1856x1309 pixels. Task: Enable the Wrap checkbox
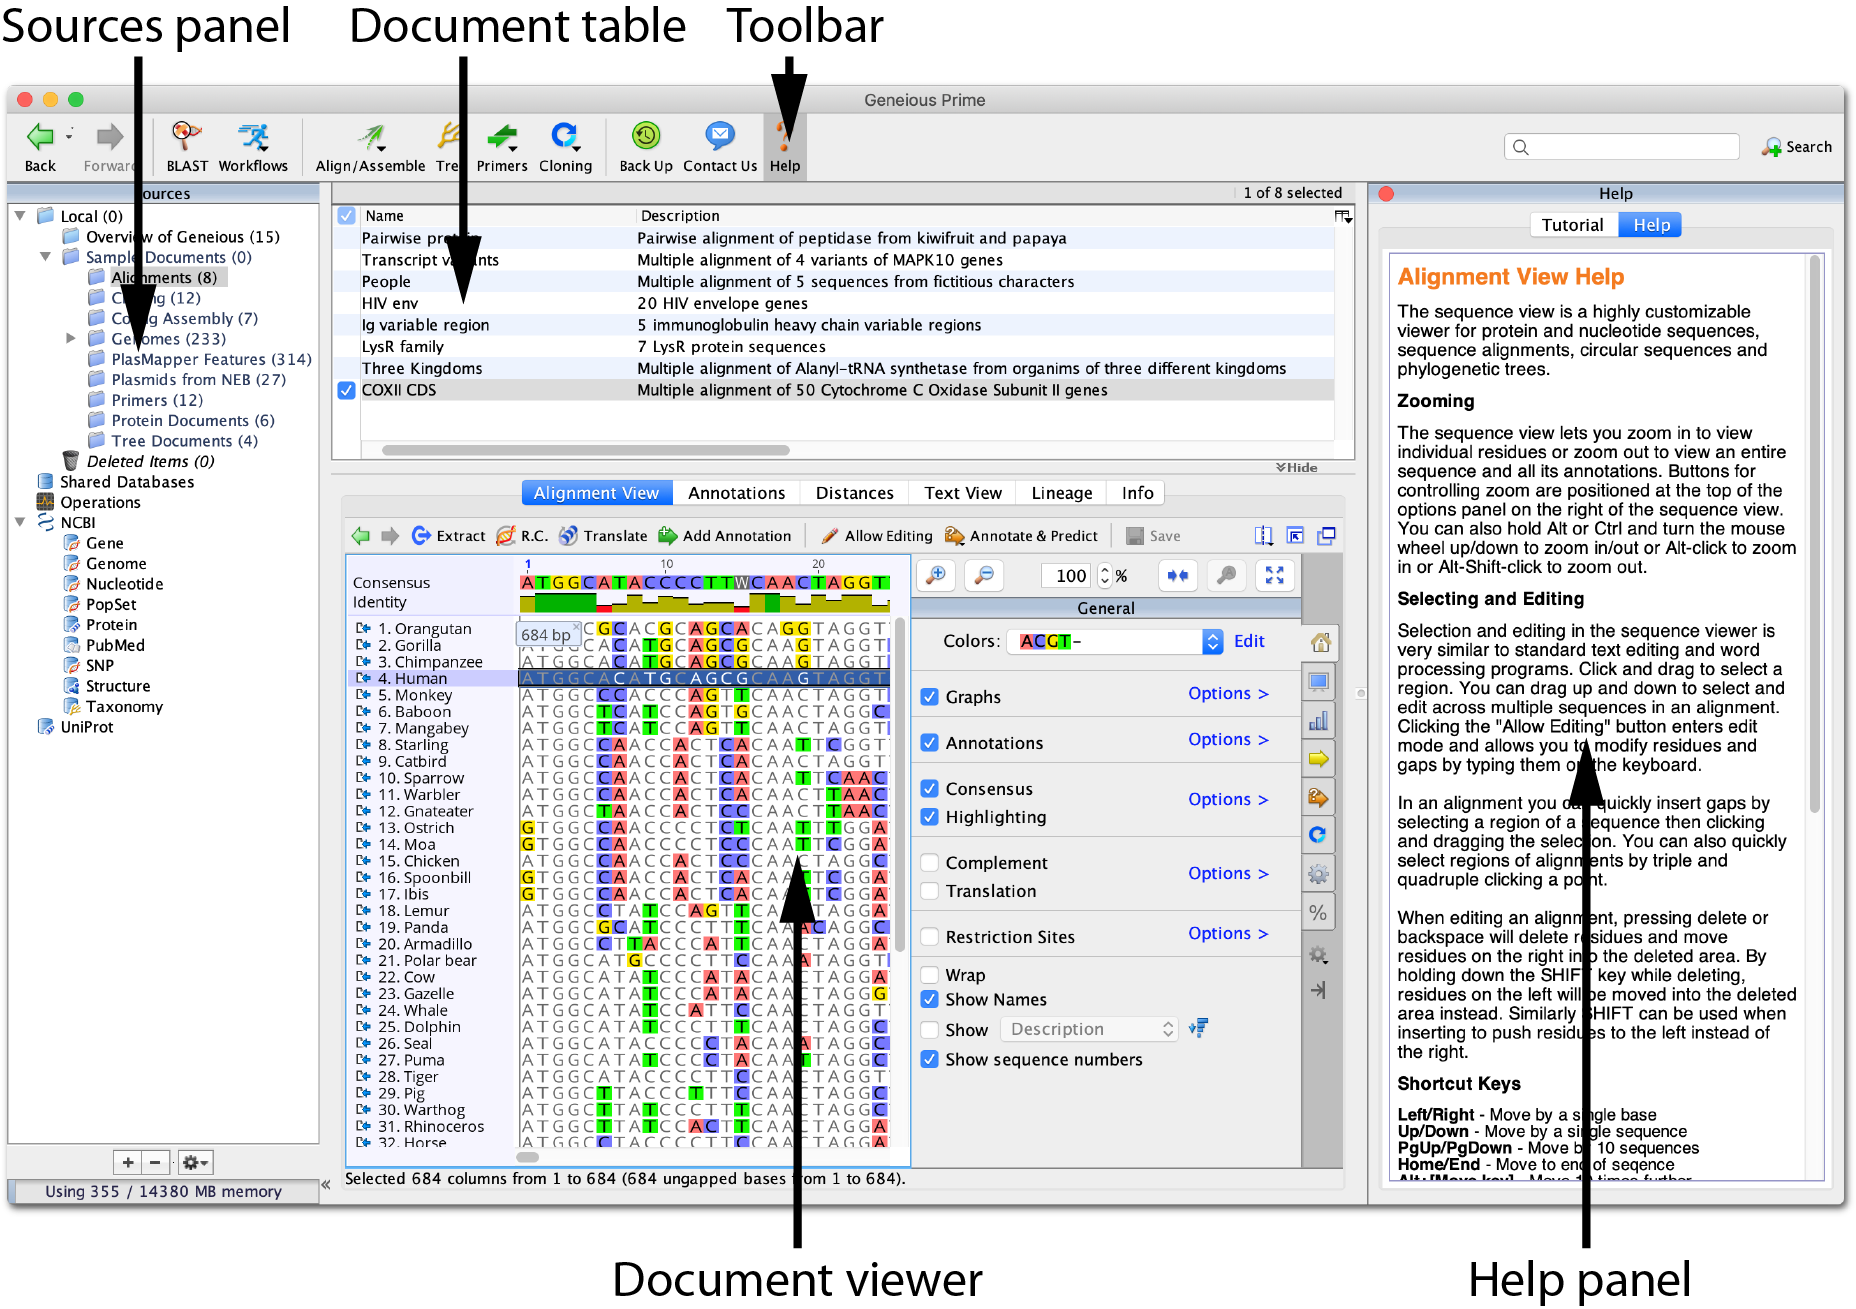click(930, 975)
